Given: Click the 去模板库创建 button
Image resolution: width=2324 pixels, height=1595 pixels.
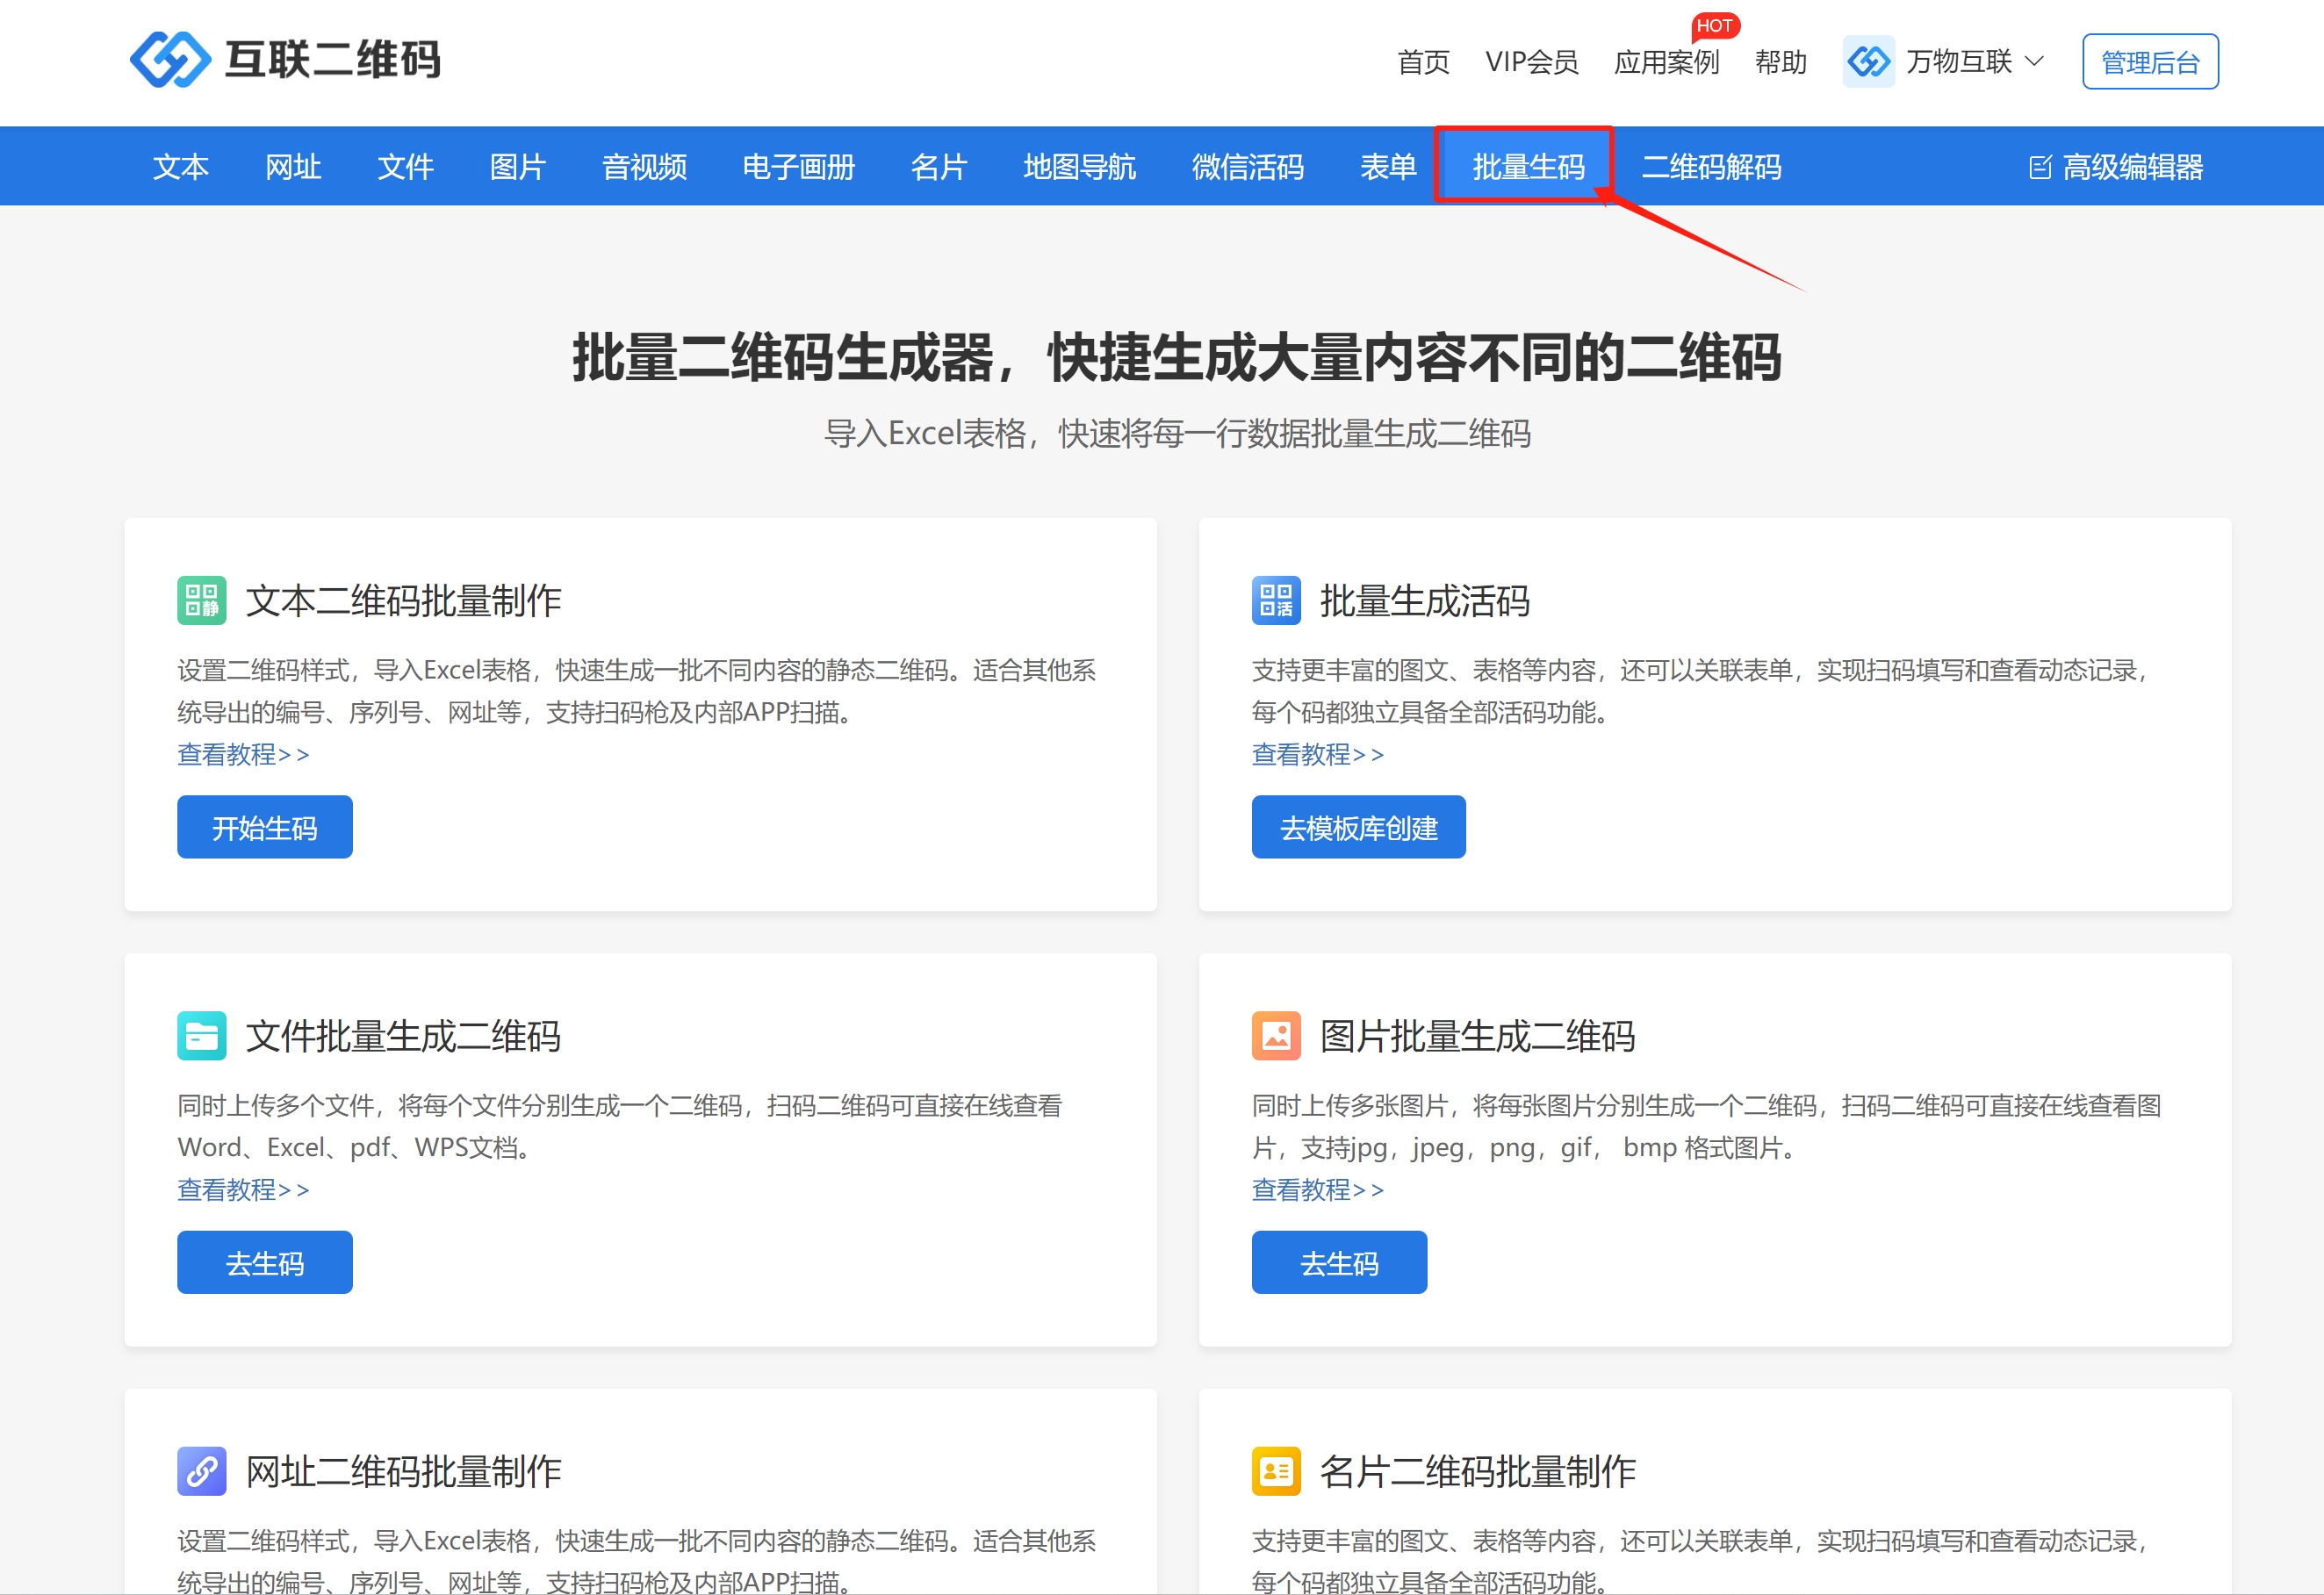Looking at the screenshot, I should [x=1358, y=827].
